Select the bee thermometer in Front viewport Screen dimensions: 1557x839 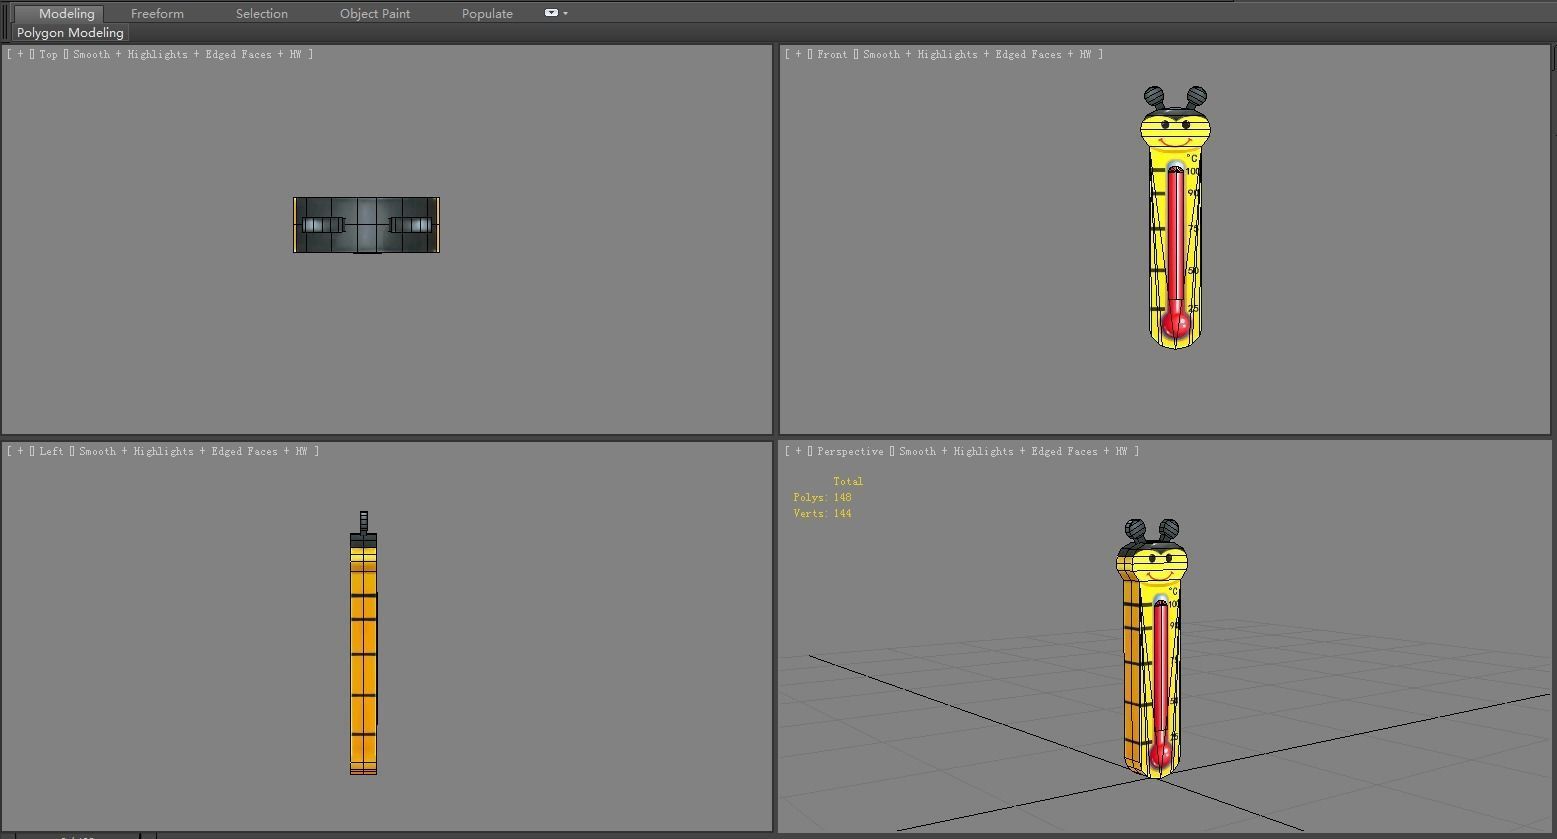pos(1175,217)
